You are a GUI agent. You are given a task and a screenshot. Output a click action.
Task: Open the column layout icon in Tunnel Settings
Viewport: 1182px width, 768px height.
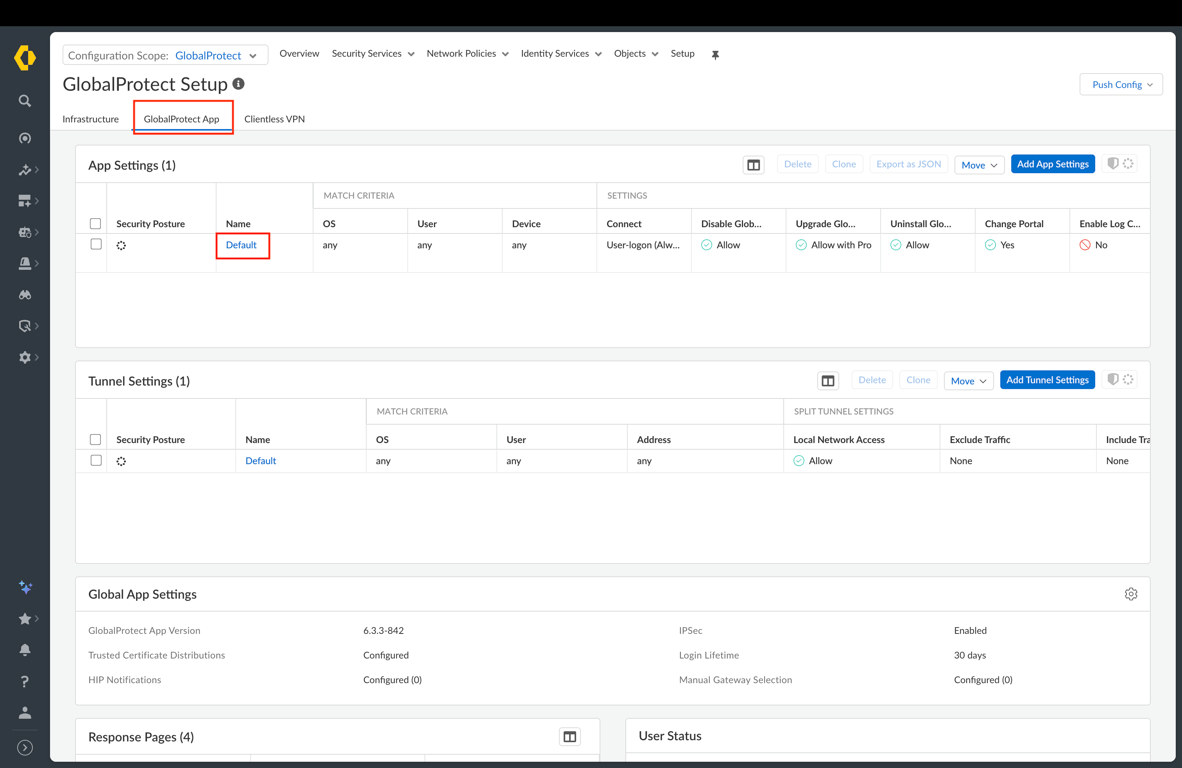point(828,381)
